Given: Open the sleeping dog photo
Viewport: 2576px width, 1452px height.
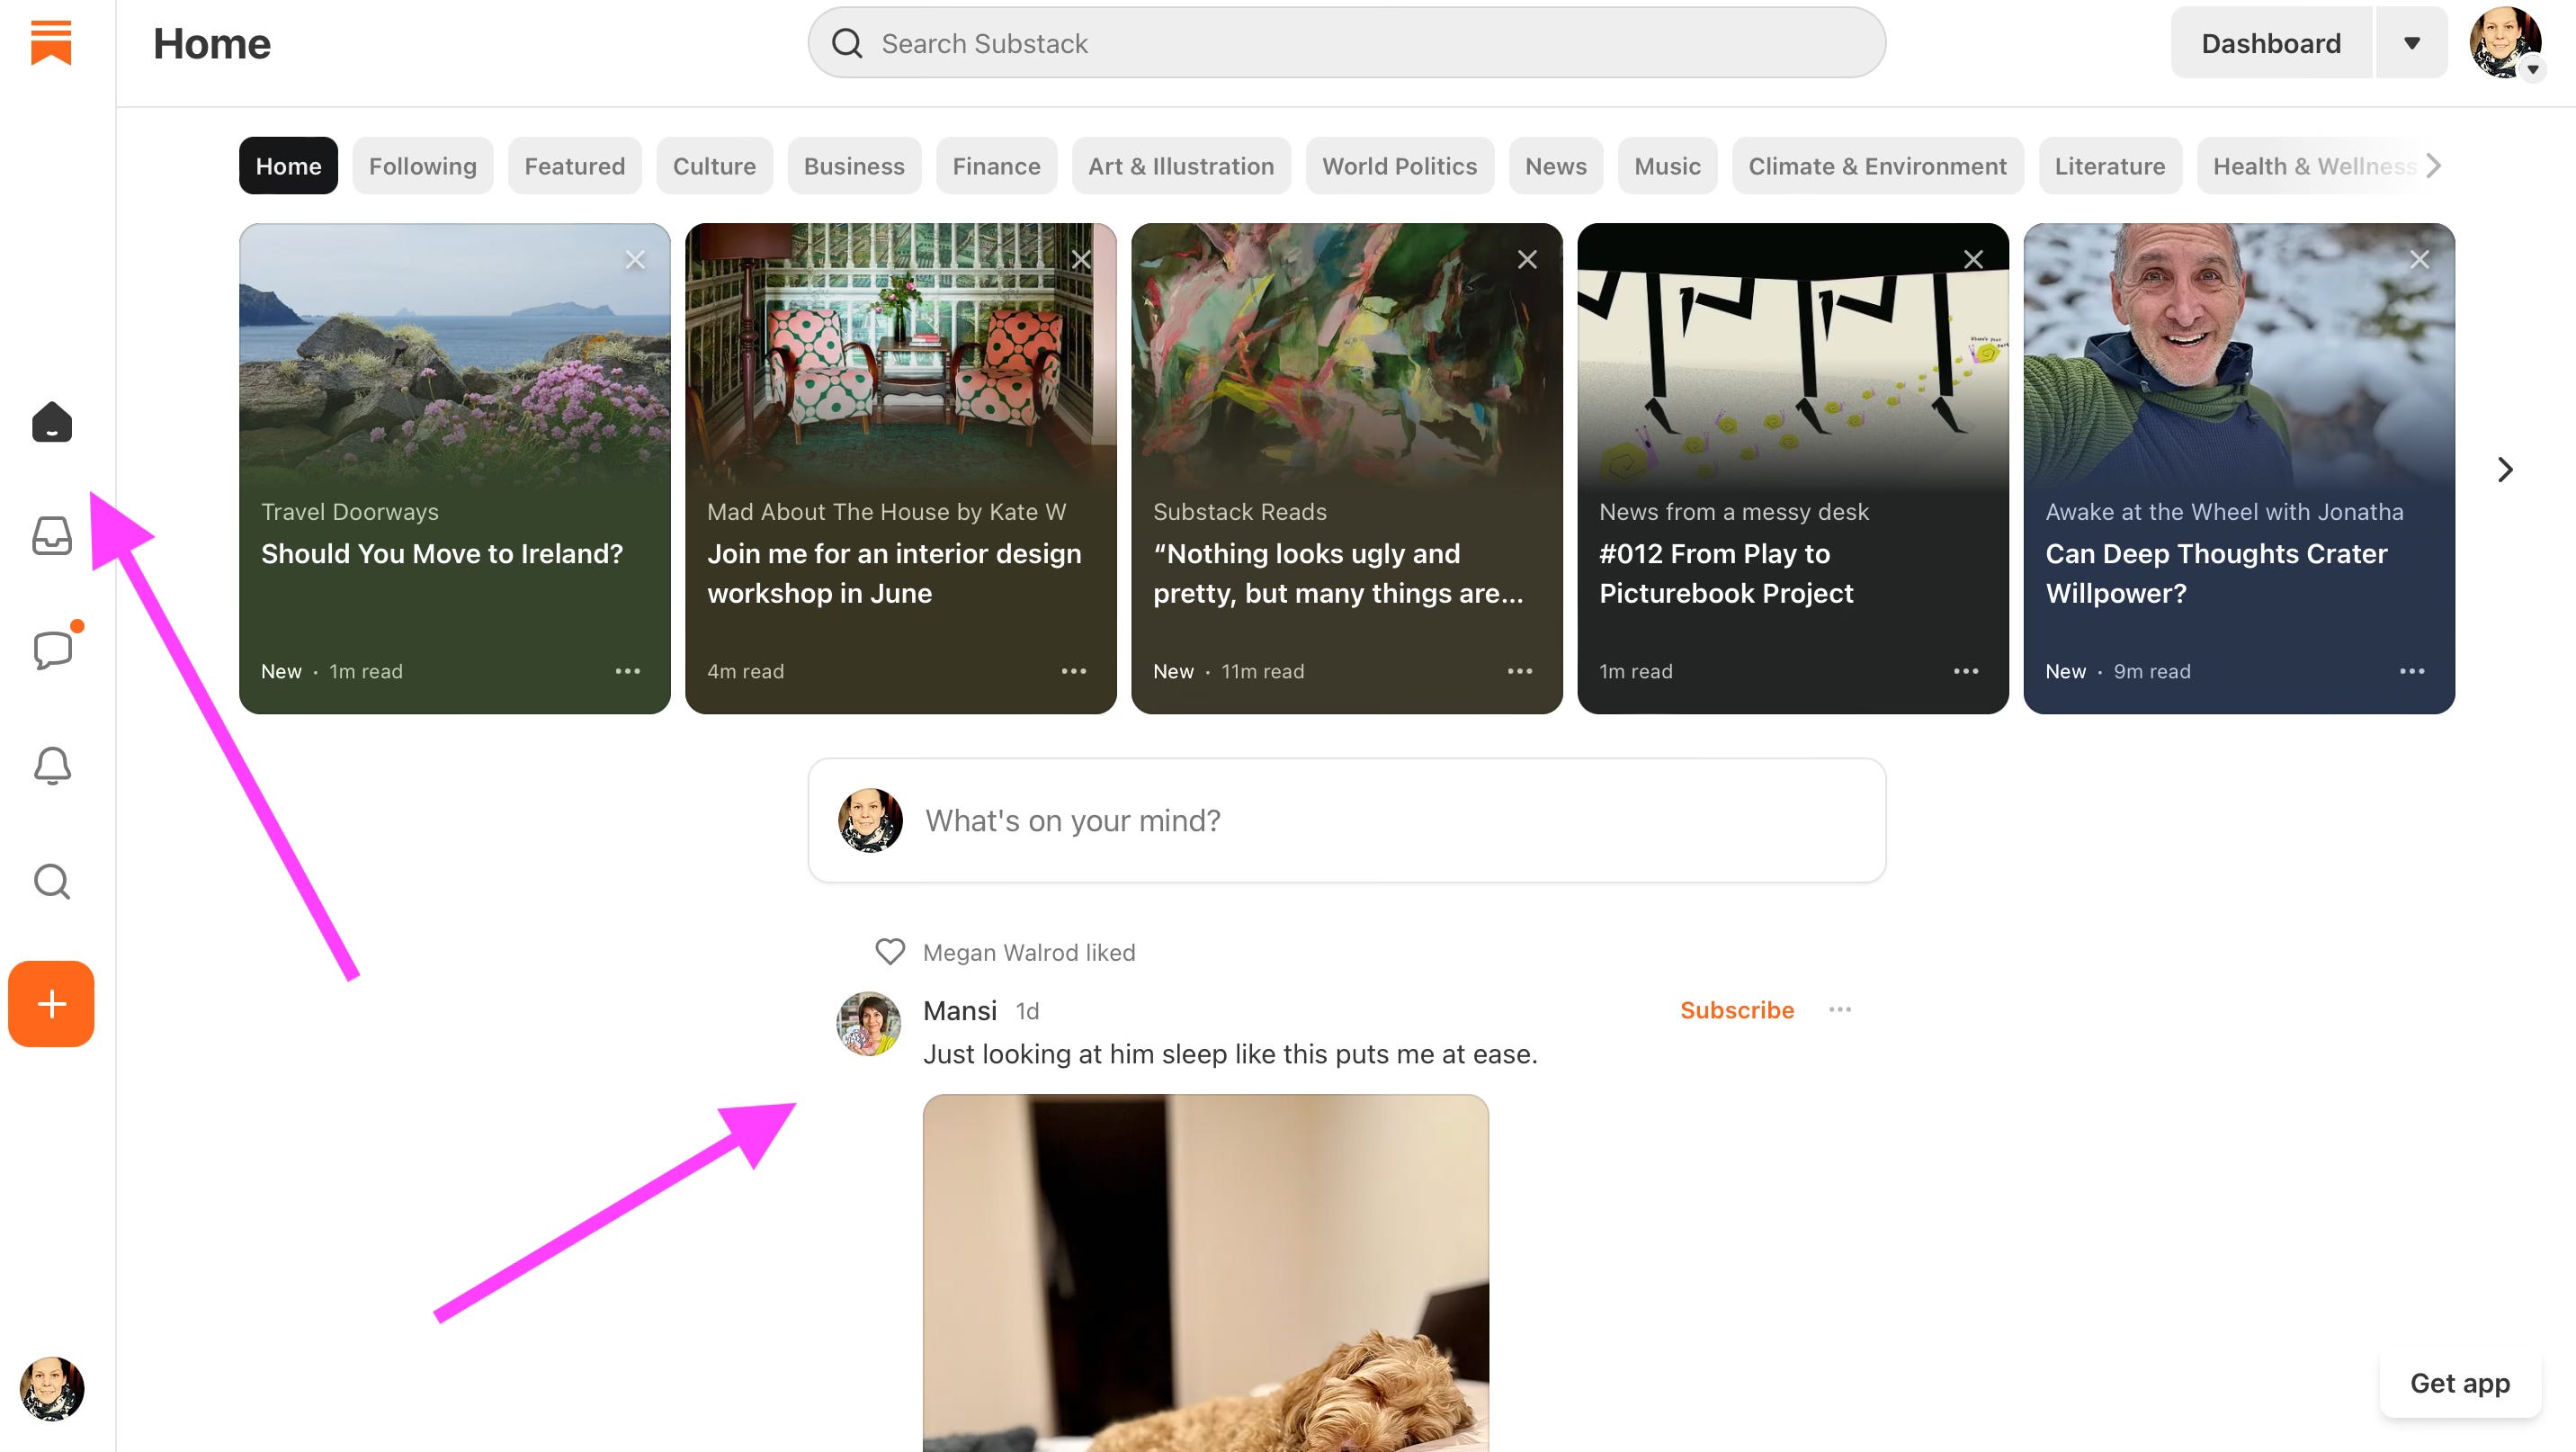Looking at the screenshot, I should coord(1205,1273).
